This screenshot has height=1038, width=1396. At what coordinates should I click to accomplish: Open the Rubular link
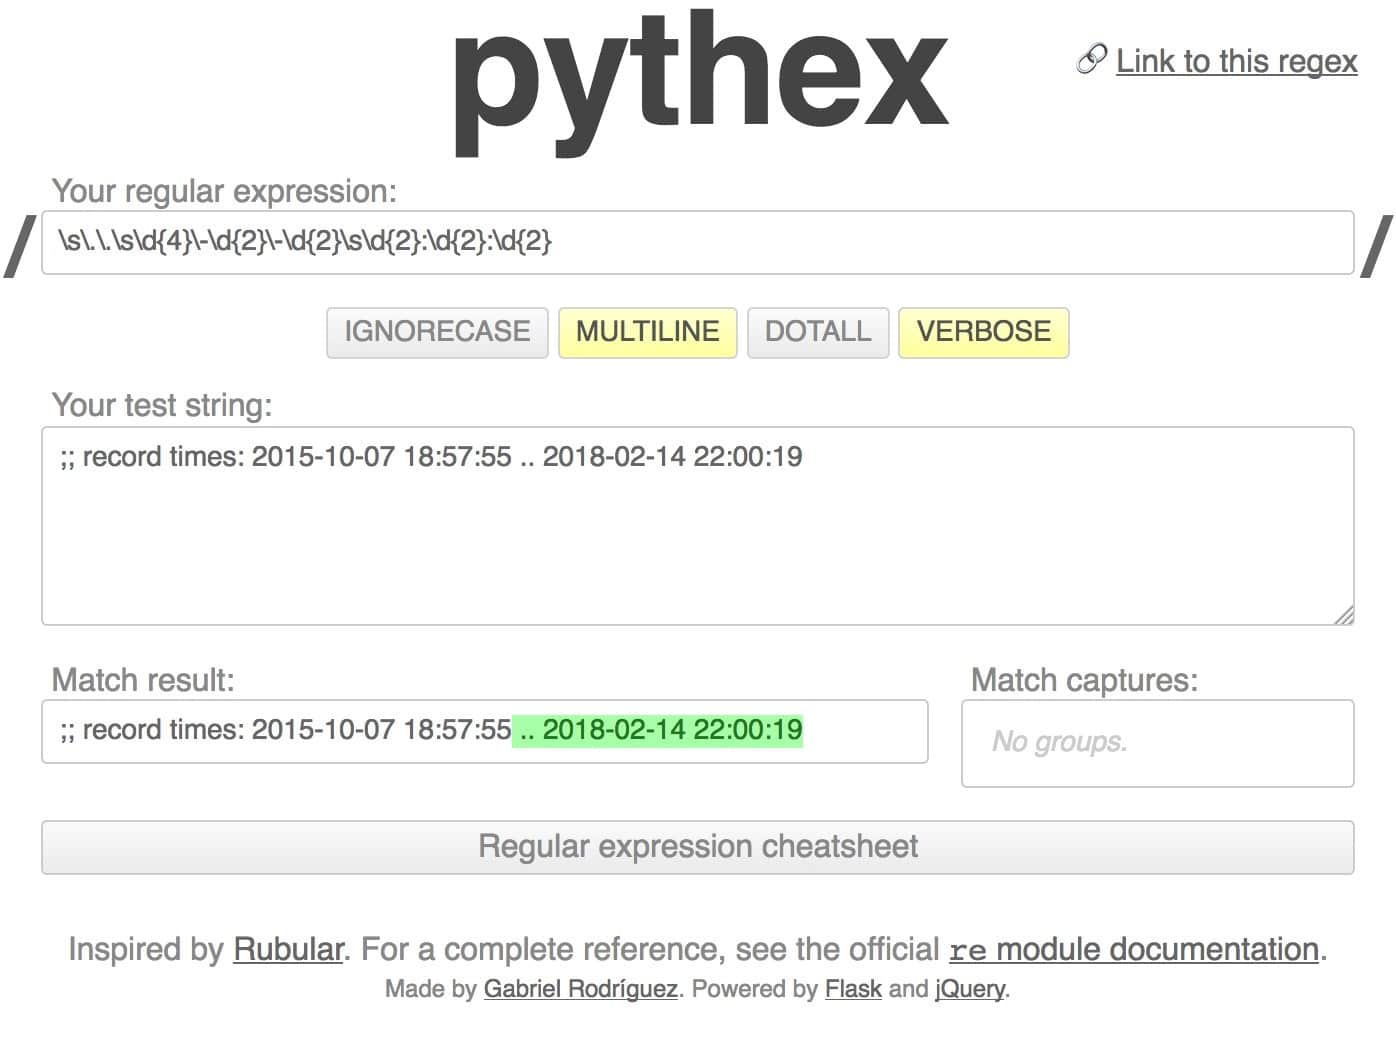point(287,948)
